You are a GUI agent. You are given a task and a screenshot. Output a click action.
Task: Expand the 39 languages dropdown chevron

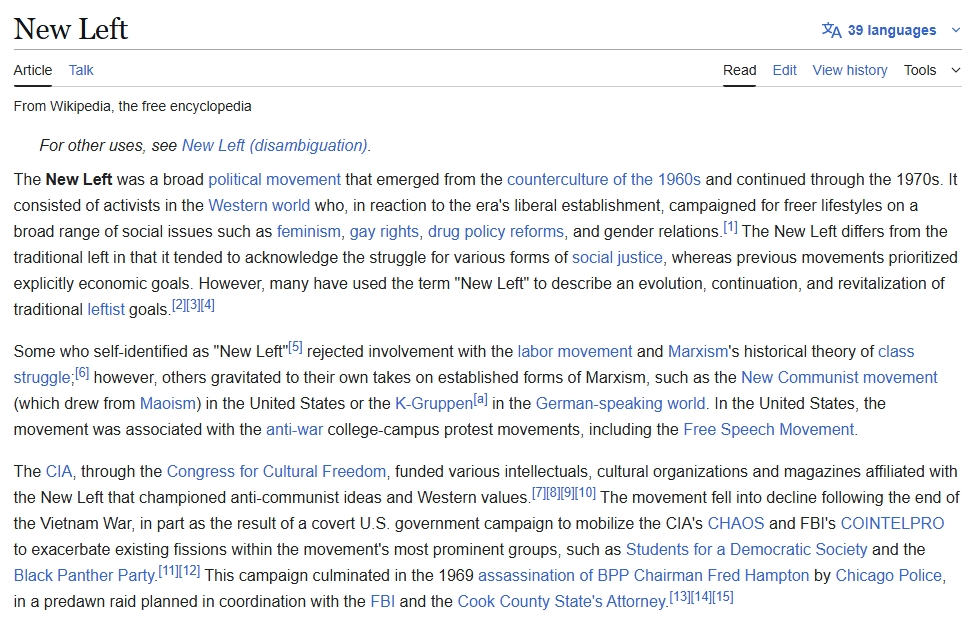[x=955, y=30]
